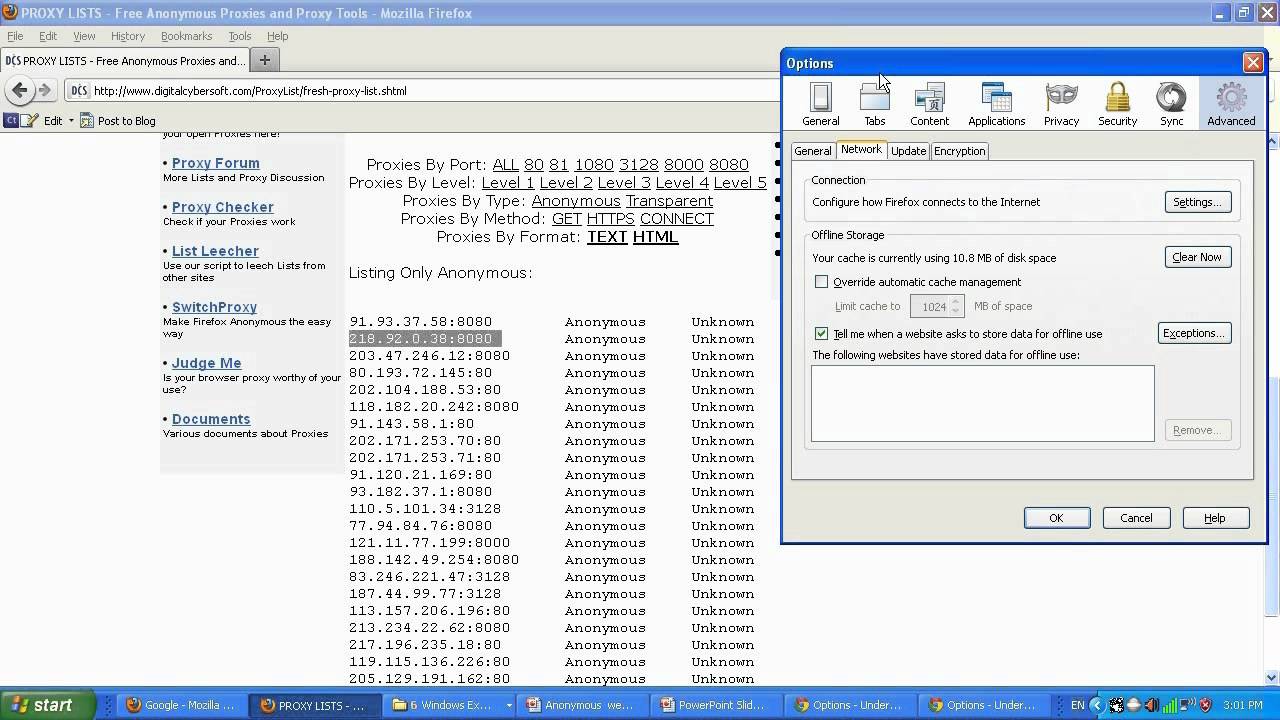Open connection Settings... button
The image size is (1280, 720).
pos(1197,202)
